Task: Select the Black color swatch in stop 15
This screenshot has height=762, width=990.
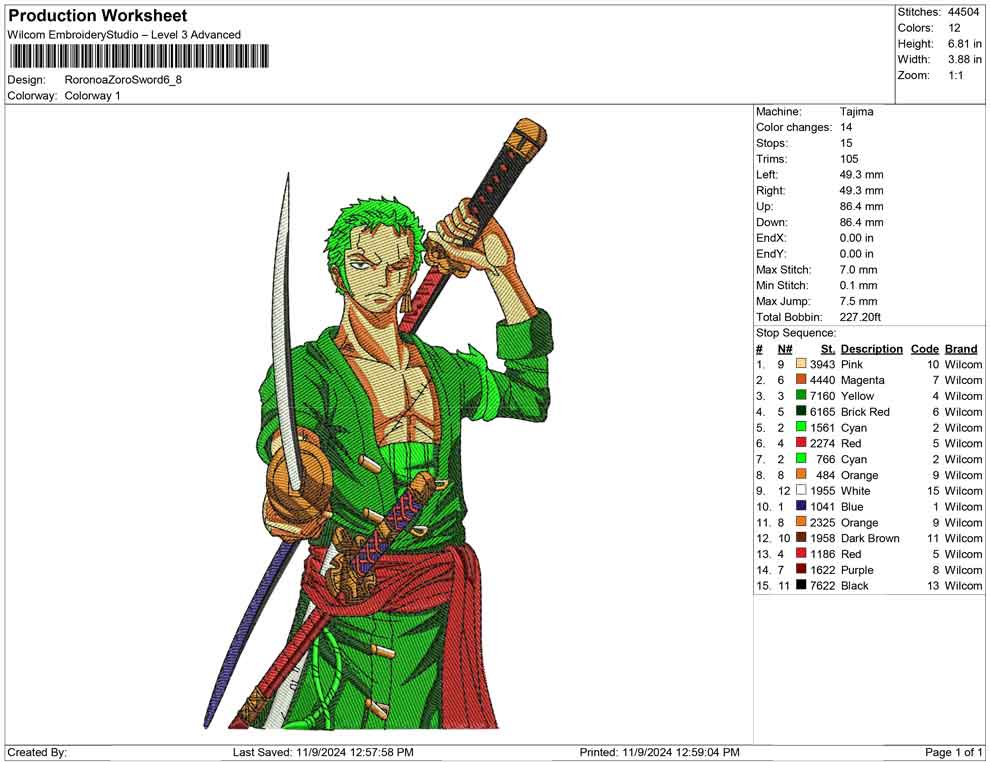Action: click(801, 586)
